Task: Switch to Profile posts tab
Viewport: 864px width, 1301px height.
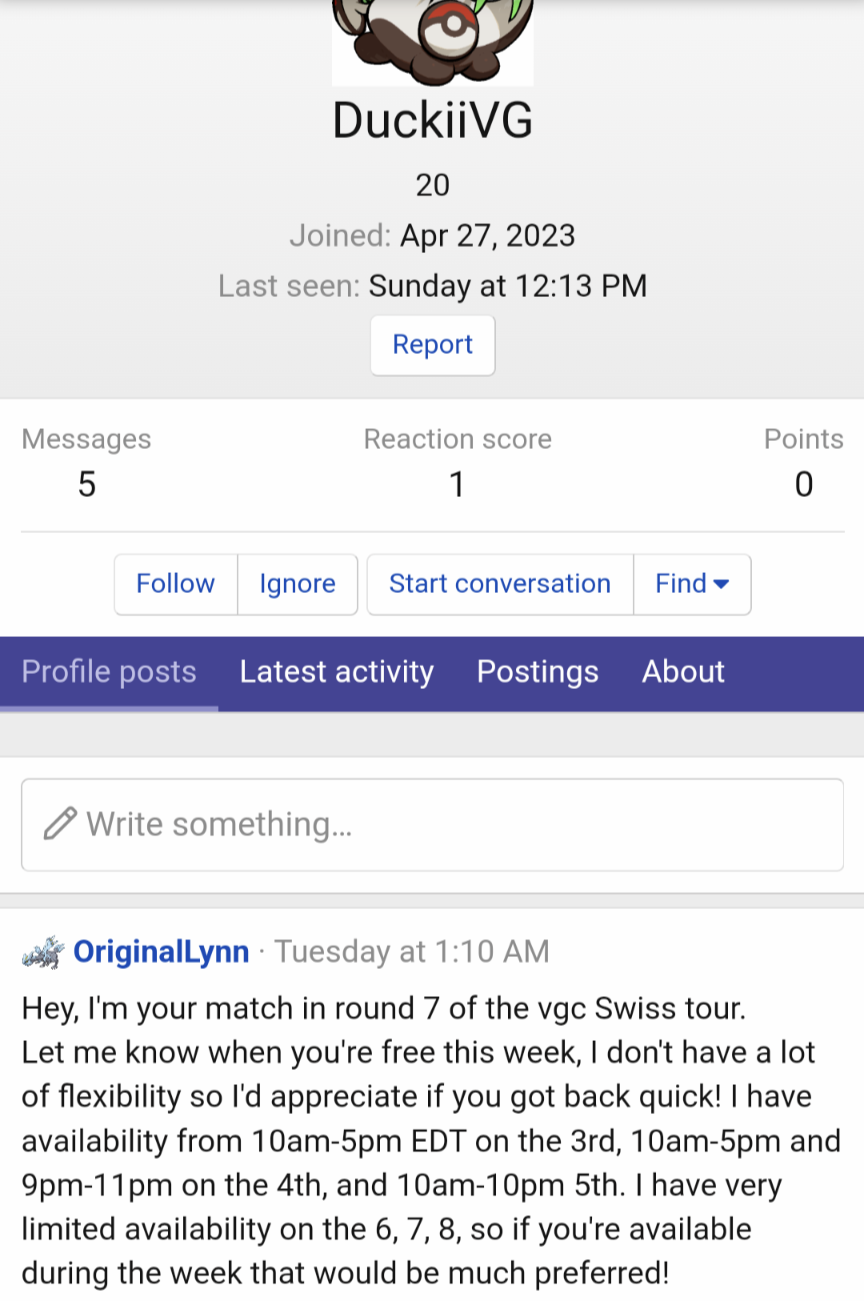Action: click(109, 672)
